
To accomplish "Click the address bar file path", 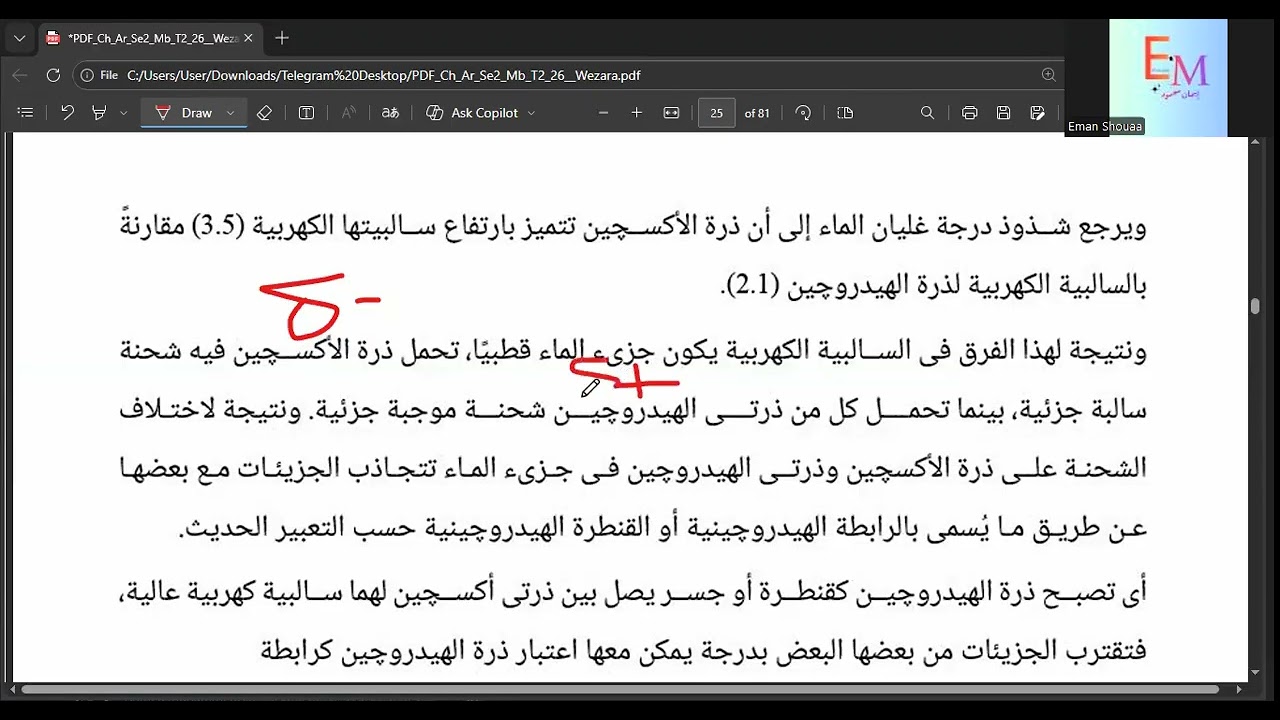I will click(384, 75).
